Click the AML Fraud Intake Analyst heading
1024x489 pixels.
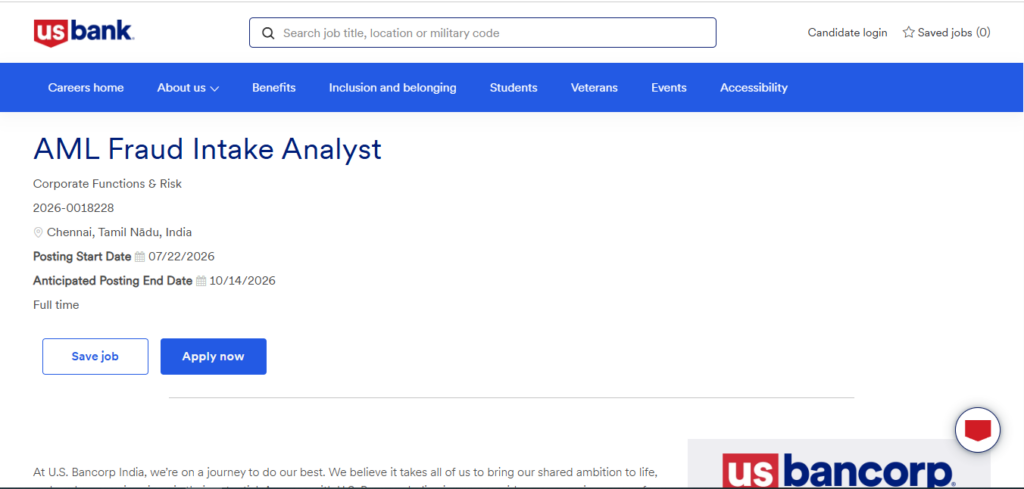tap(207, 150)
